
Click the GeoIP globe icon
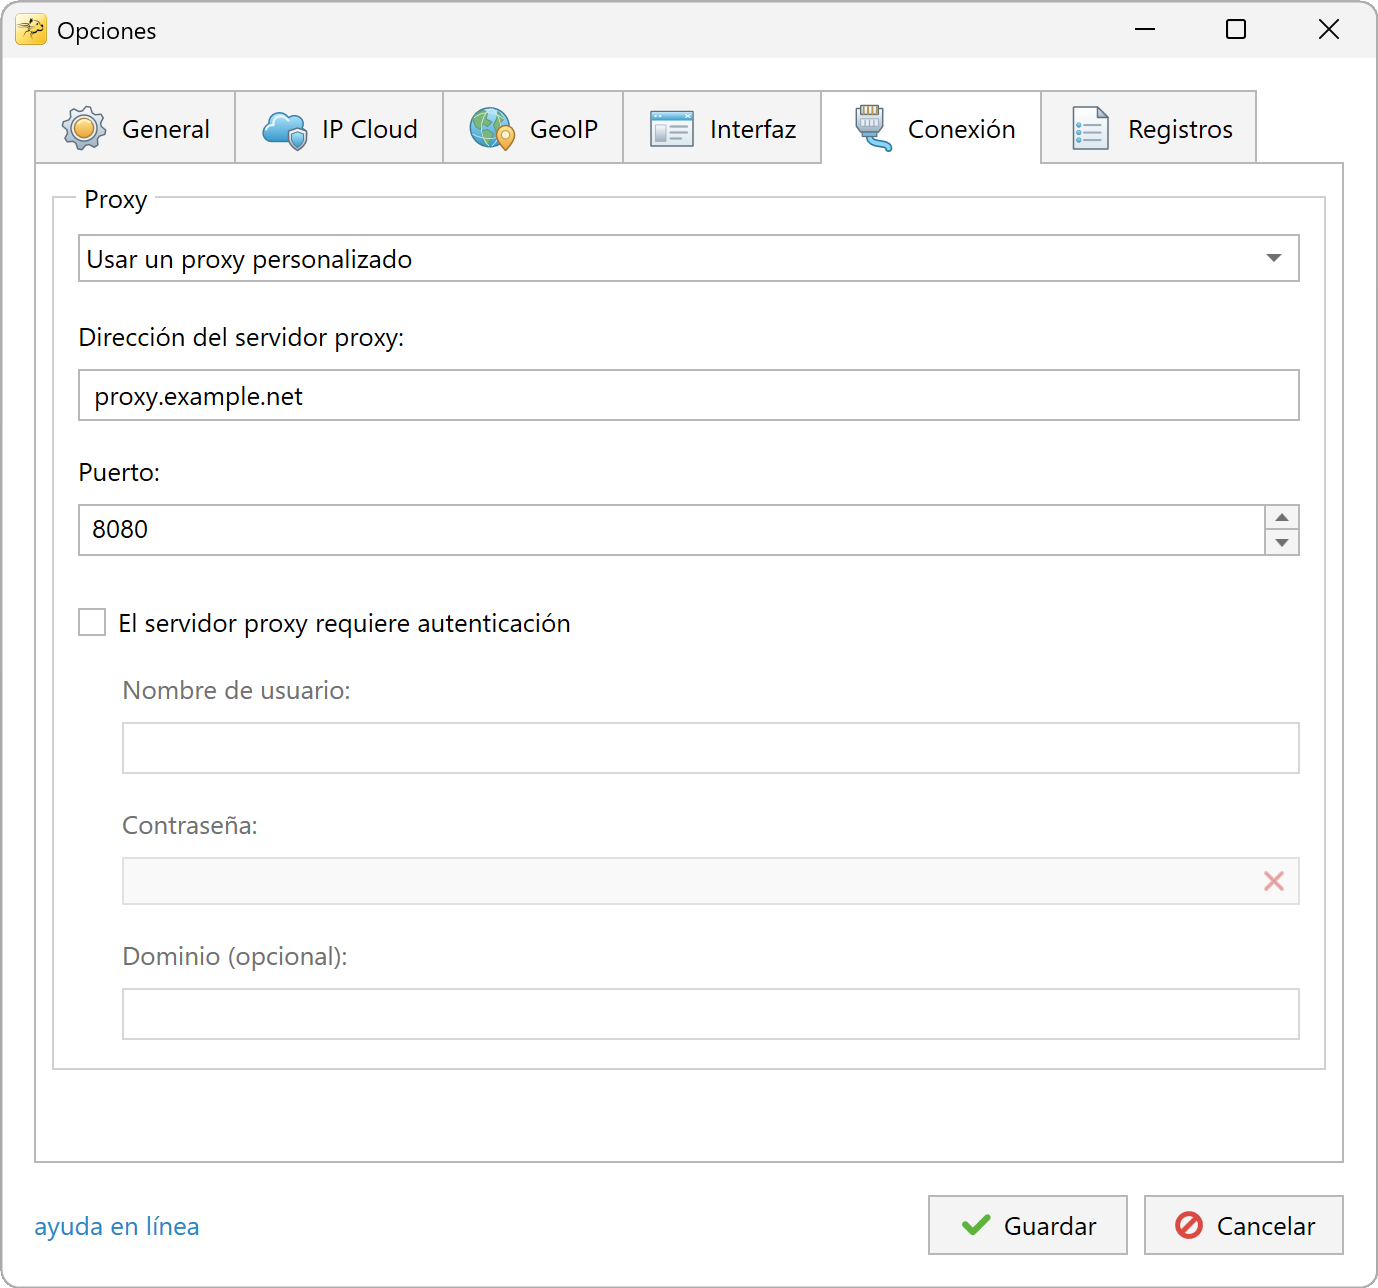click(492, 128)
